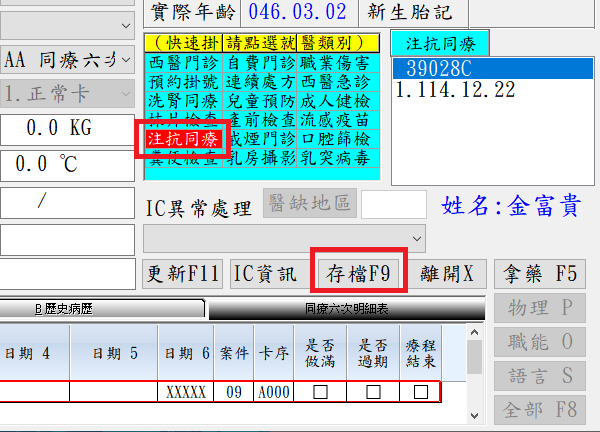Toggle the 是否過期 checkbox

(x=373, y=392)
